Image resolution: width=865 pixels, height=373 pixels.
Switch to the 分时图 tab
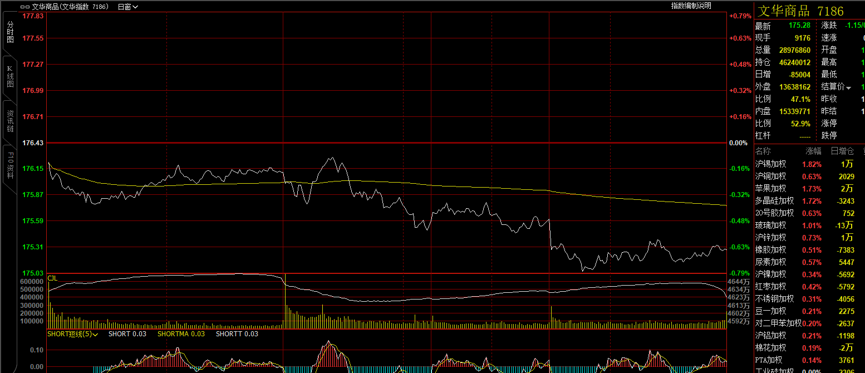pos(9,33)
